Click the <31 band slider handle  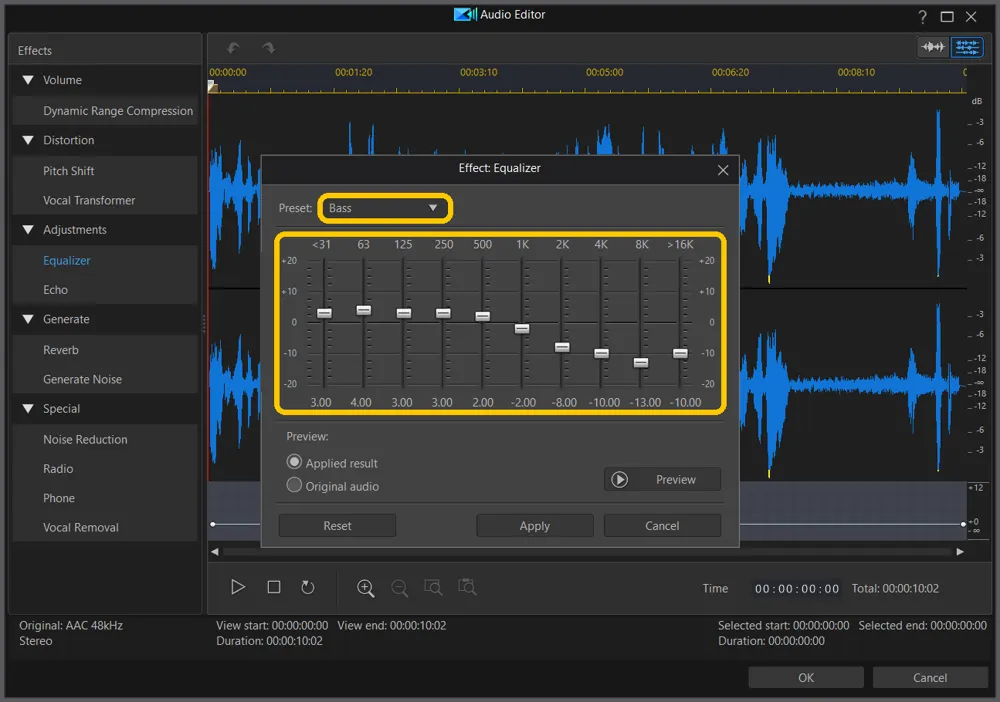point(324,313)
